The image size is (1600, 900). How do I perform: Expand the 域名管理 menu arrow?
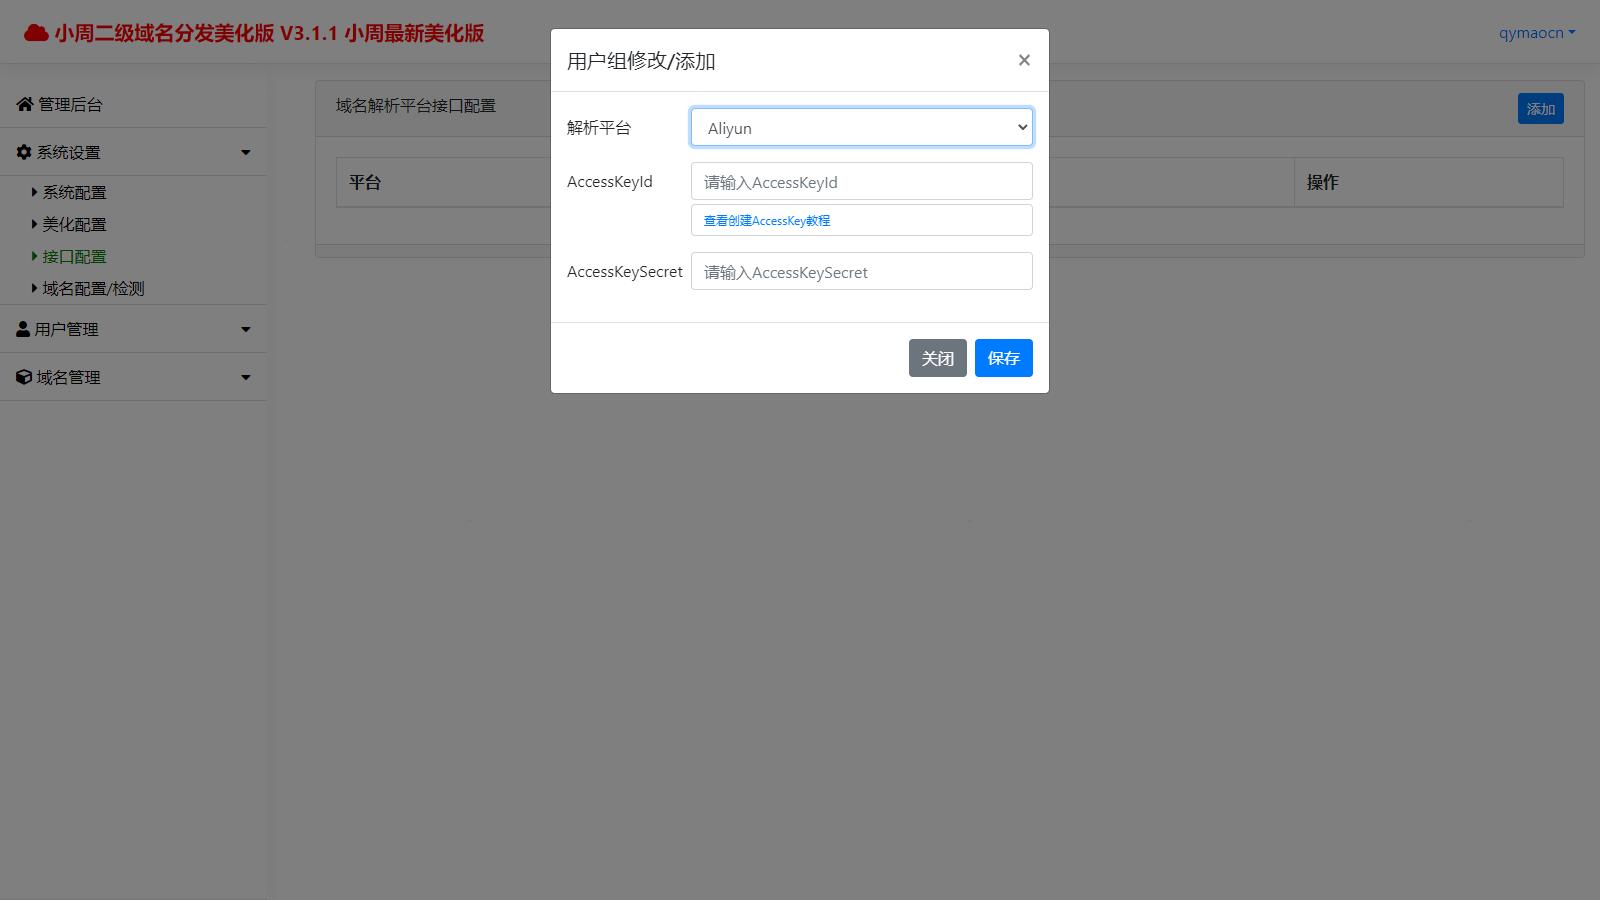pyautogui.click(x=246, y=378)
